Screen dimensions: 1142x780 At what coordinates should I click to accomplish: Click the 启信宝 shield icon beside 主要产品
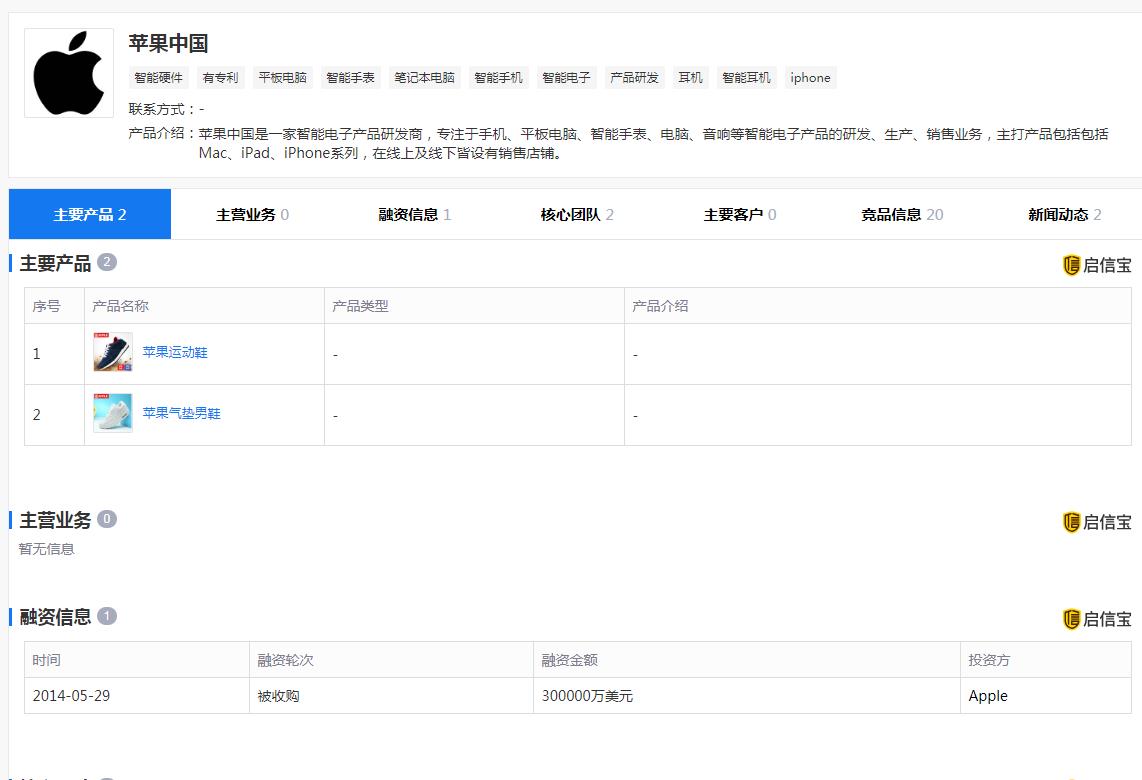pyautogui.click(x=1071, y=265)
